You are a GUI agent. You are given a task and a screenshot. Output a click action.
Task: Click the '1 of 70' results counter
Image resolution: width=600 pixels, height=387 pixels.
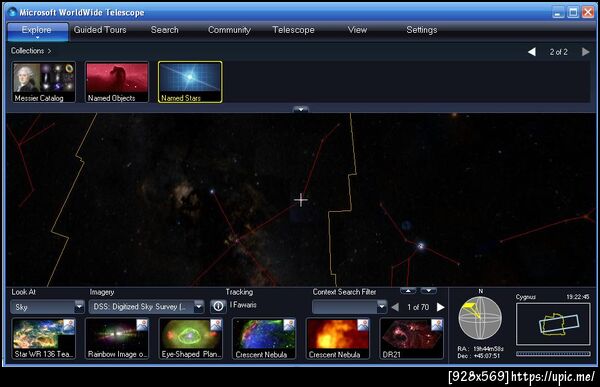[x=418, y=307]
